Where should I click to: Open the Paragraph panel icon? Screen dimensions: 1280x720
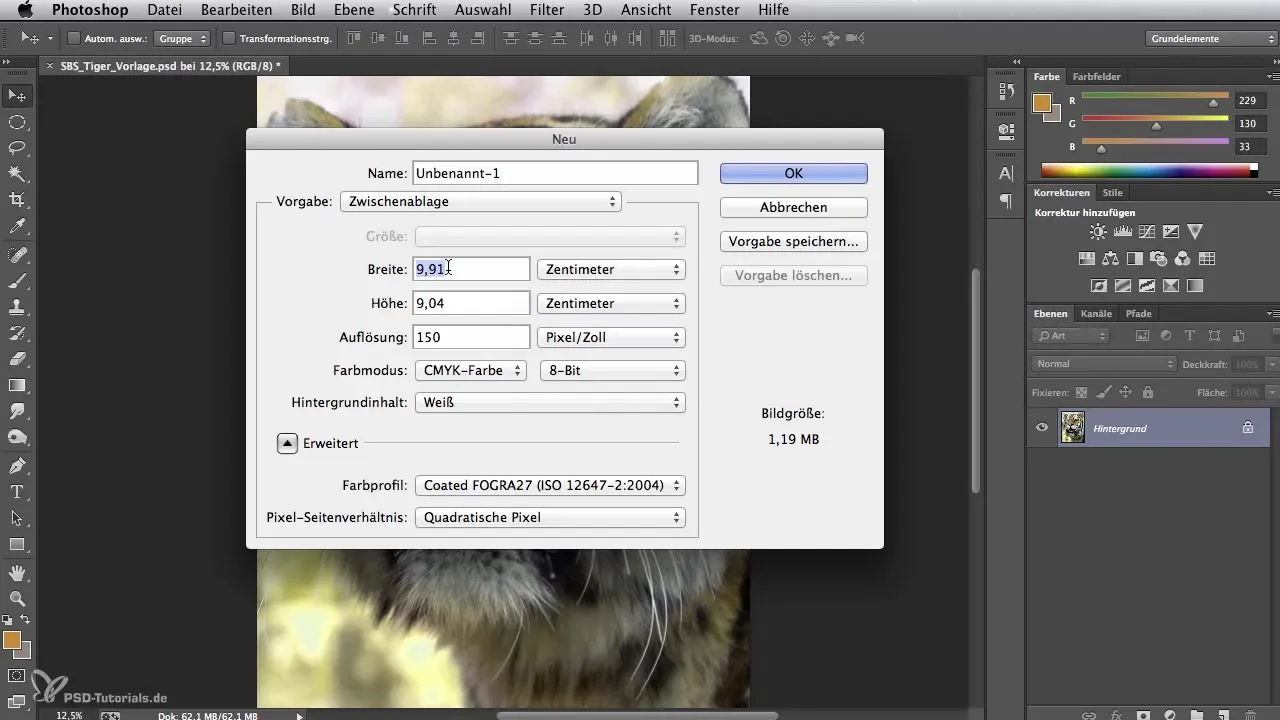coord(1006,201)
